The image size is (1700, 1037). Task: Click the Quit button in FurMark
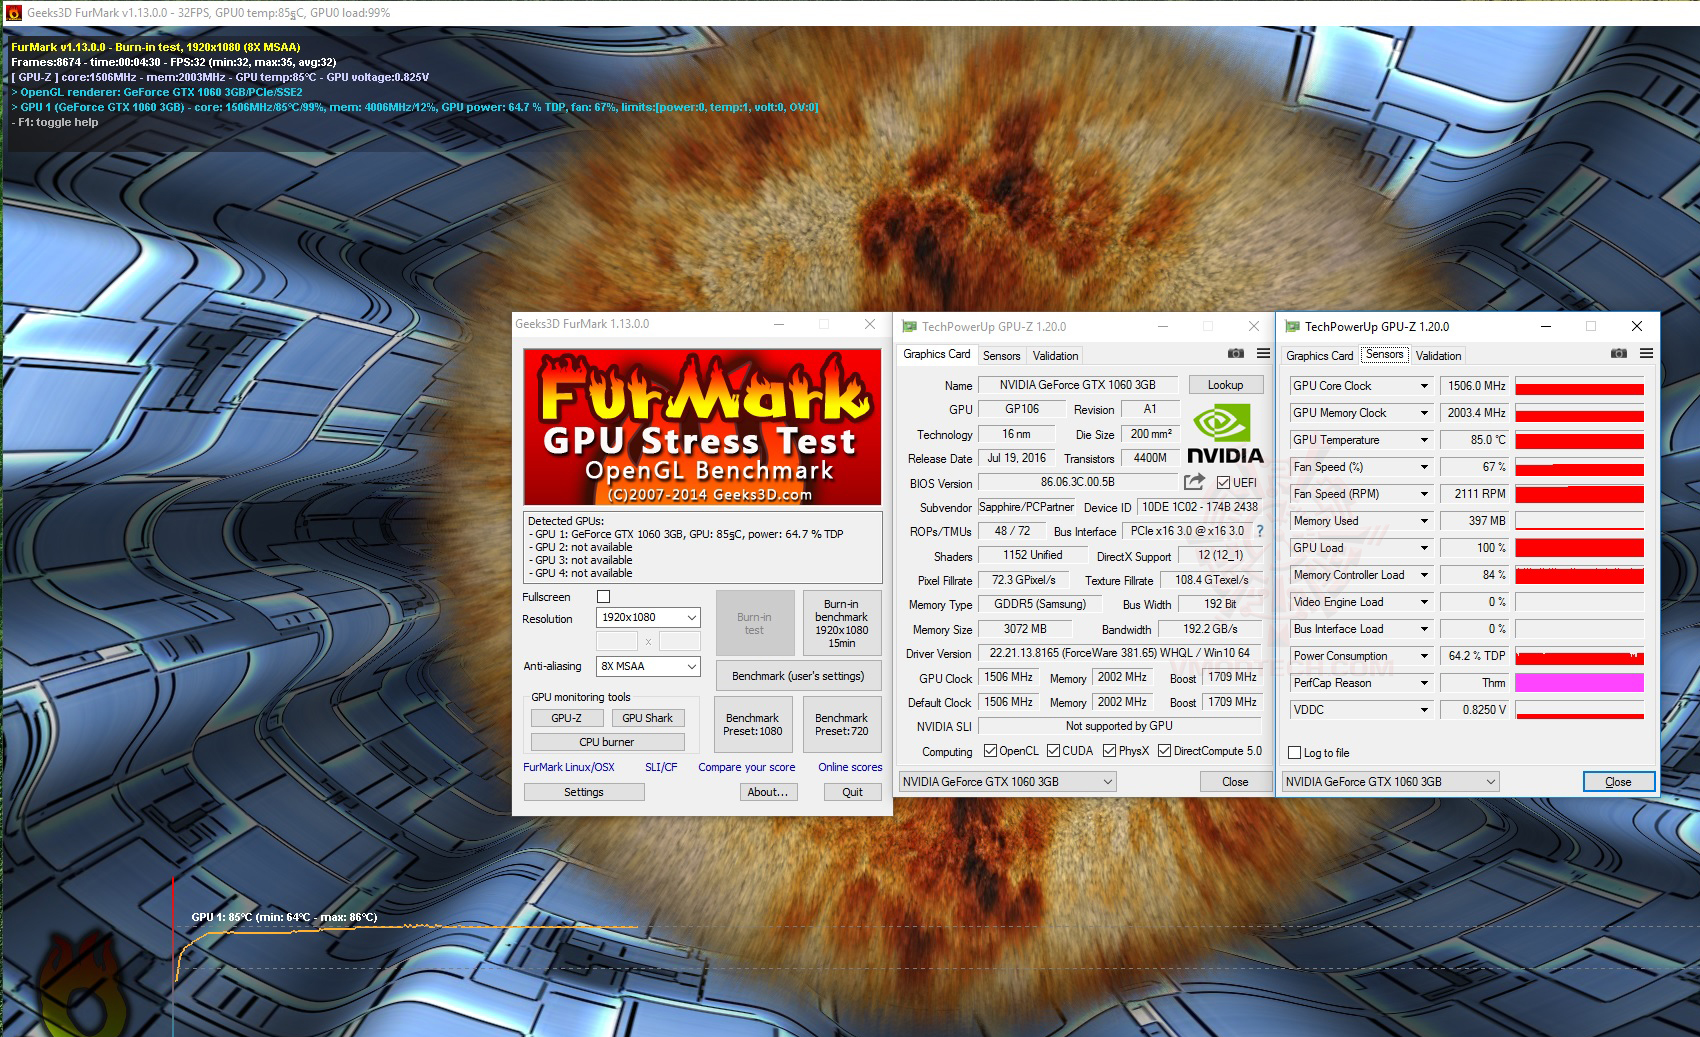tap(852, 792)
